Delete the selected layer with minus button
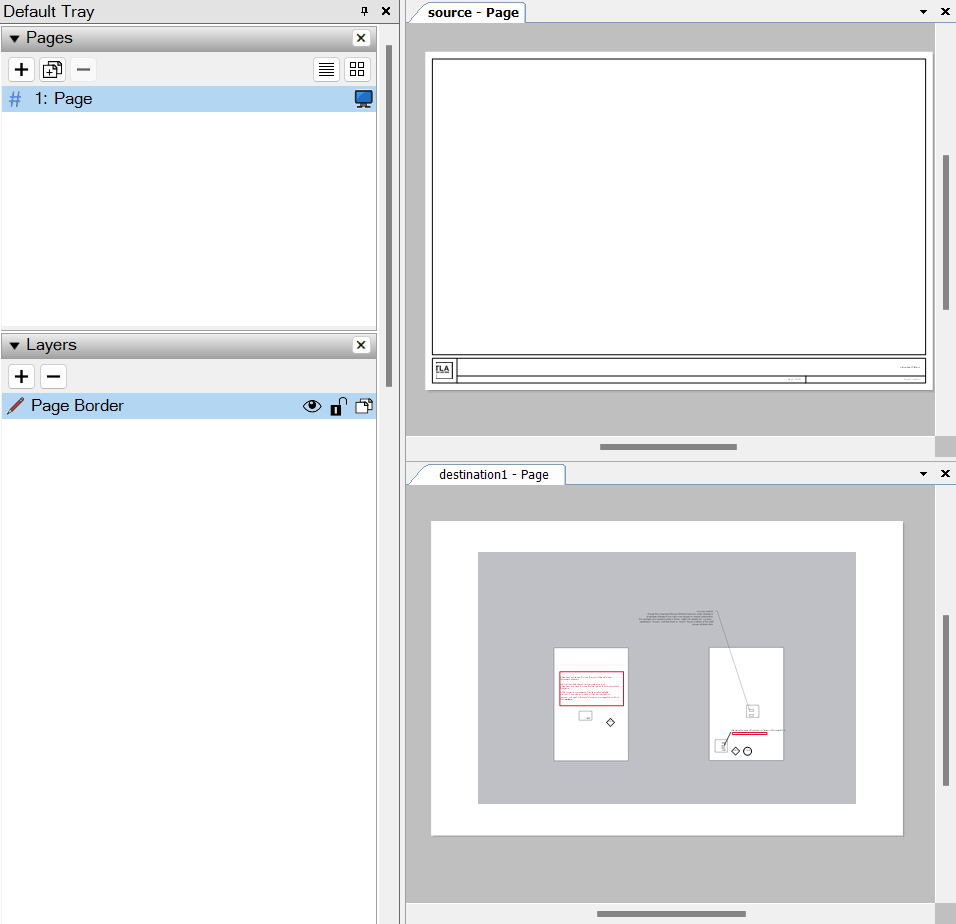This screenshot has width=956, height=924. [53, 377]
